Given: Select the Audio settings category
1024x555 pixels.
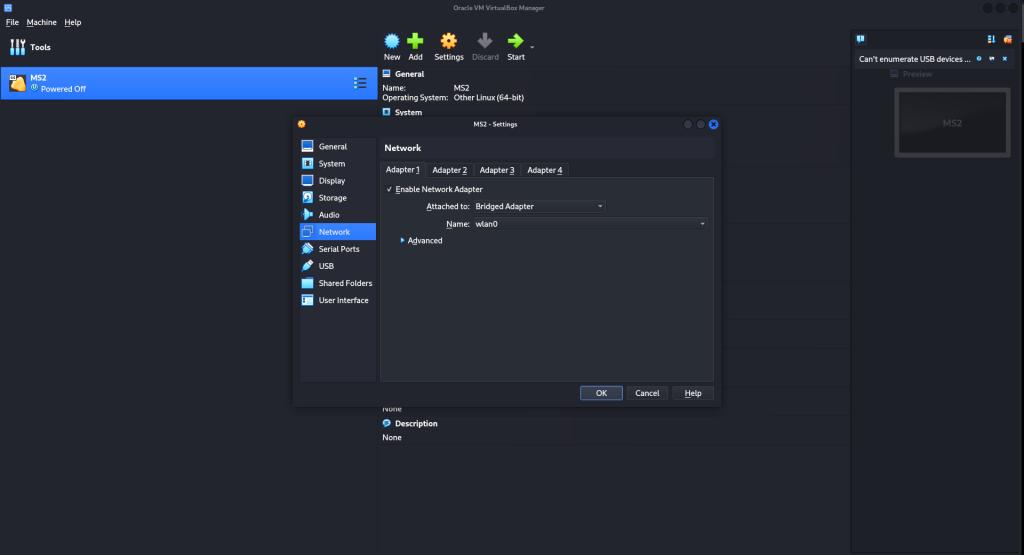Looking at the screenshot, I should point(329,215).
